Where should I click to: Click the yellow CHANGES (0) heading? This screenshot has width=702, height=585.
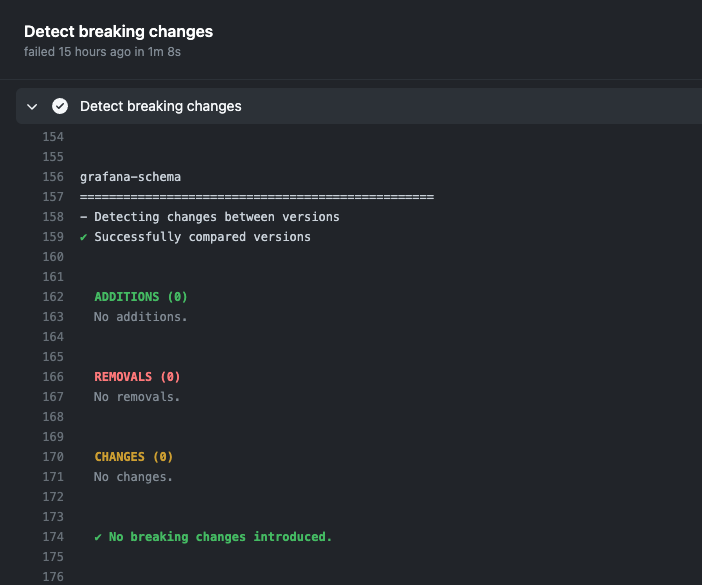pos(134,457)
